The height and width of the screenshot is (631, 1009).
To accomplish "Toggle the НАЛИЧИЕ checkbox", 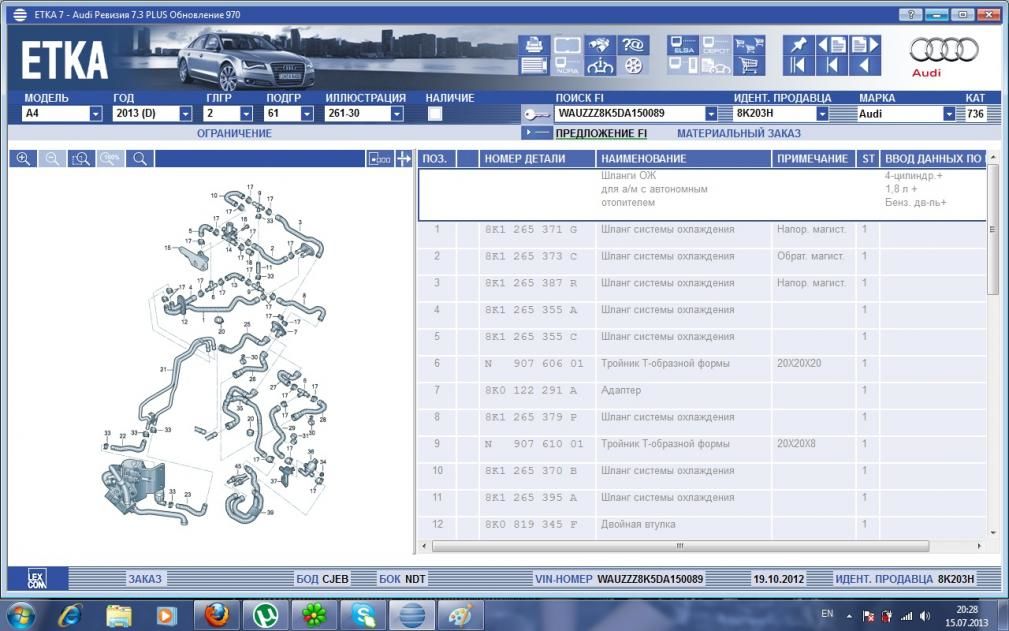I will tap(435, 114).
